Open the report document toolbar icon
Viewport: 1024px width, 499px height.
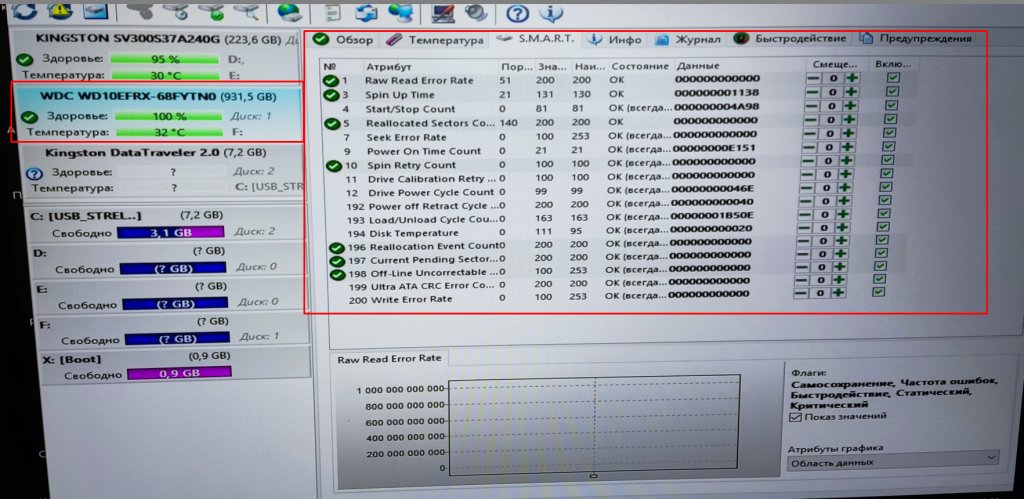tap(332, 12)
